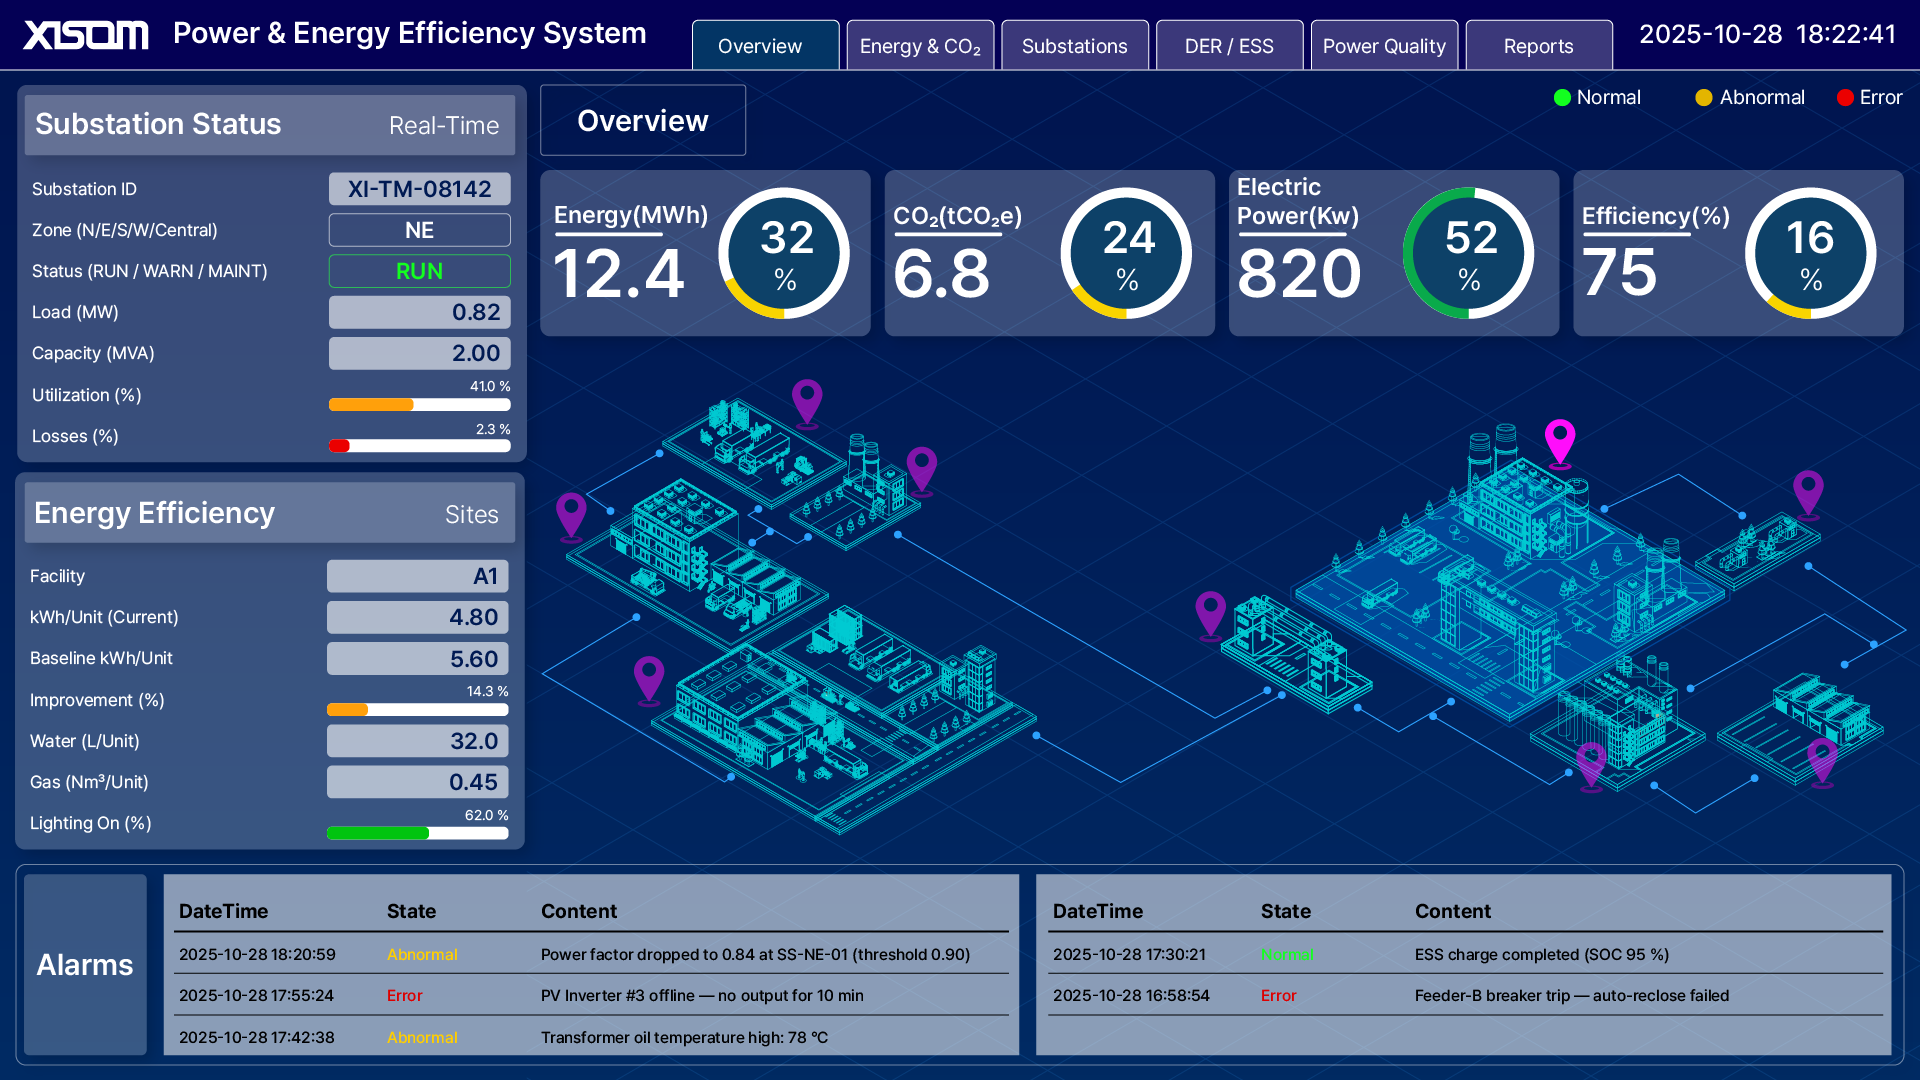Click the Overview heading button
The image size is (1920, 1080).
coord(643,121)
